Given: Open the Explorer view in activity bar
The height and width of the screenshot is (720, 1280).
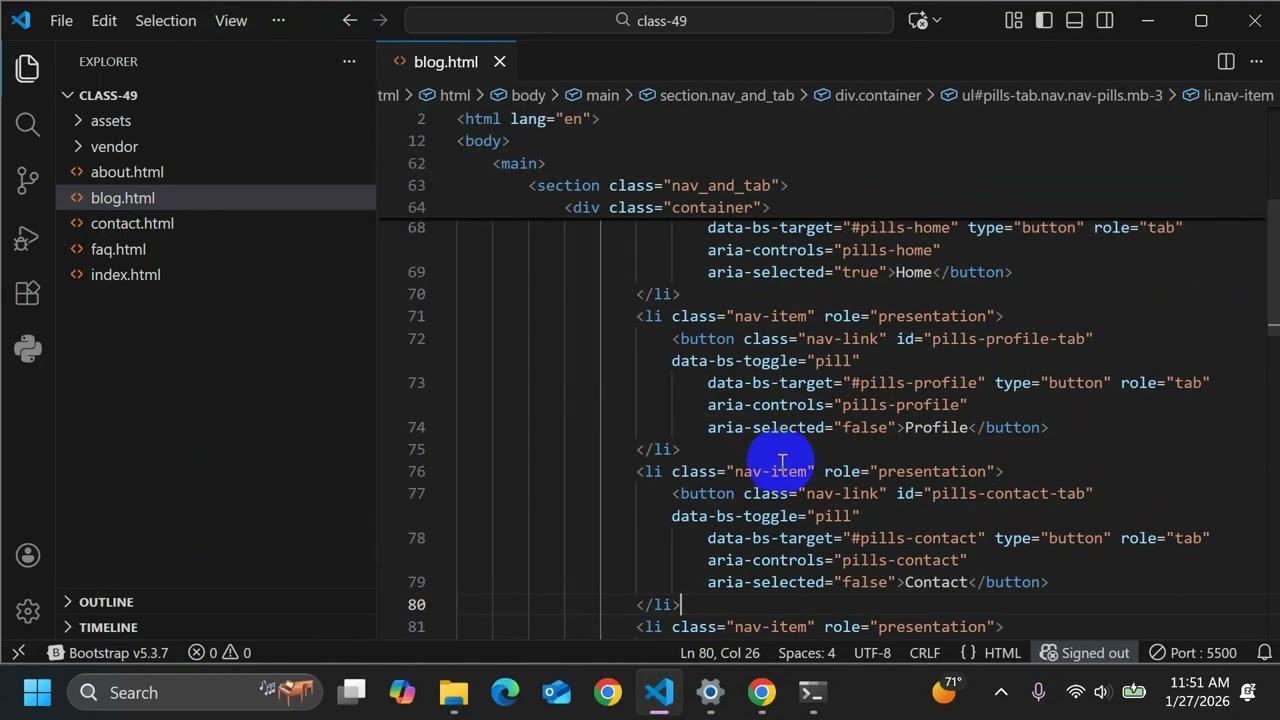Looking at the screenshot, I should point(28,68).
